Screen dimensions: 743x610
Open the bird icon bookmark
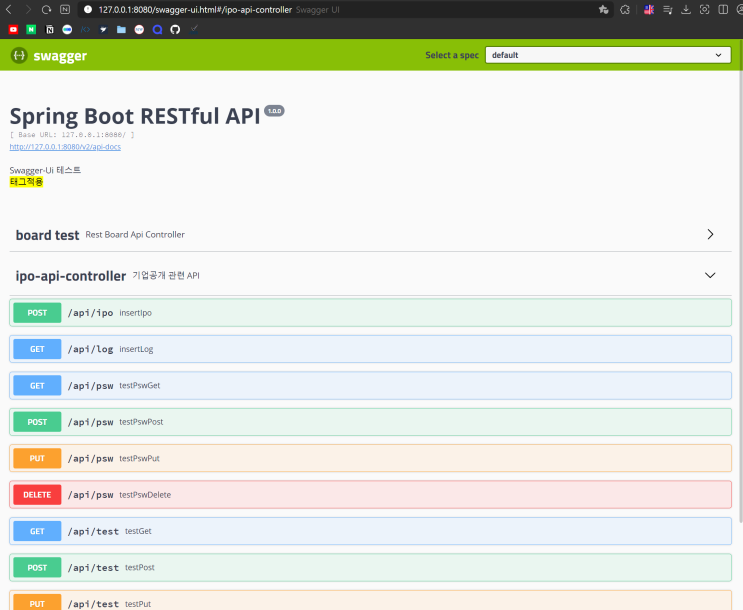coord(103,29)
